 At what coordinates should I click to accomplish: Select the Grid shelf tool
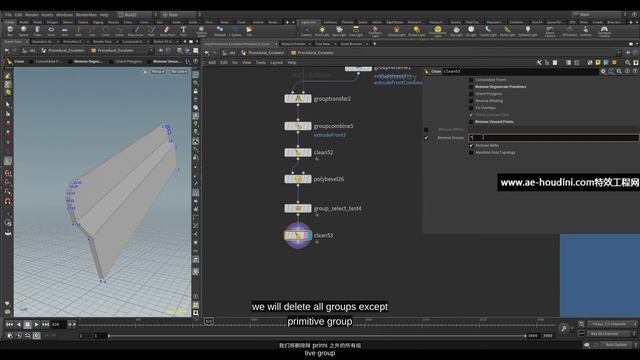[65, 31]
